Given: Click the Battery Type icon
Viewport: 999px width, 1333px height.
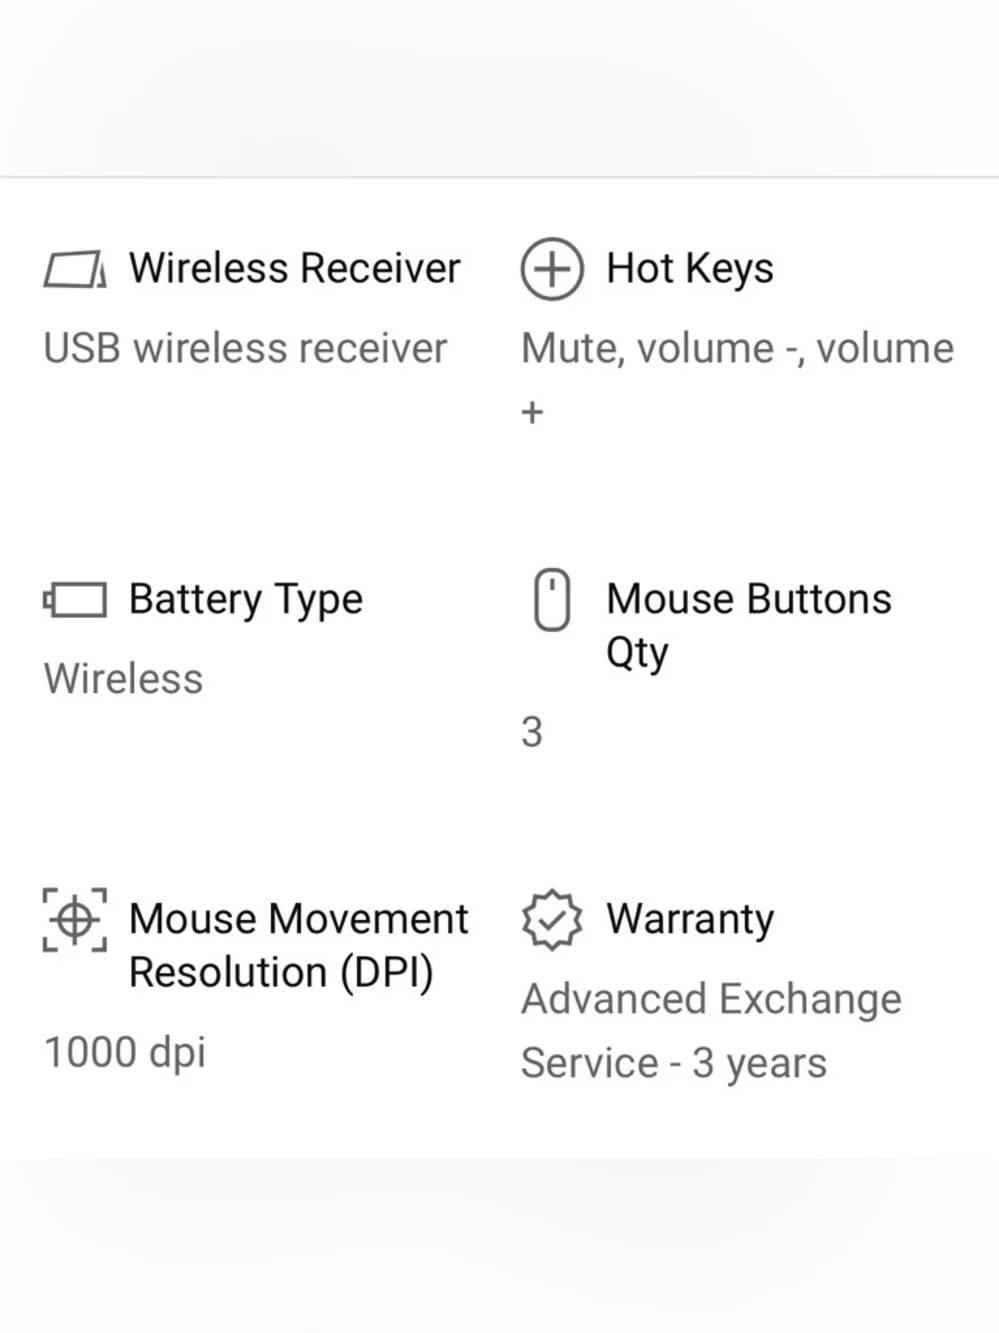Looking at the screenshot, I should [x=75, y=600].
